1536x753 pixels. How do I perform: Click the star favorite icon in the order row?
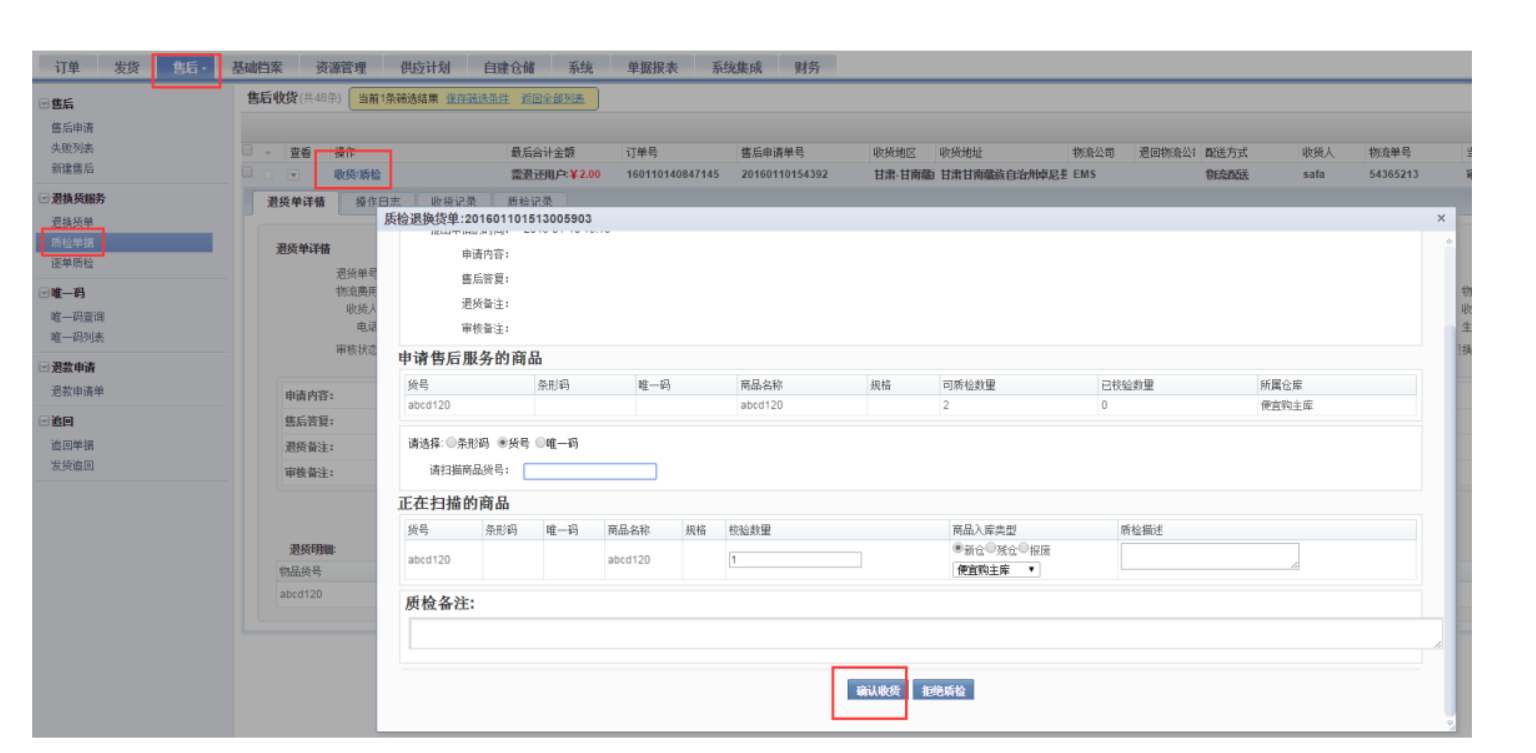pos(269,172)
